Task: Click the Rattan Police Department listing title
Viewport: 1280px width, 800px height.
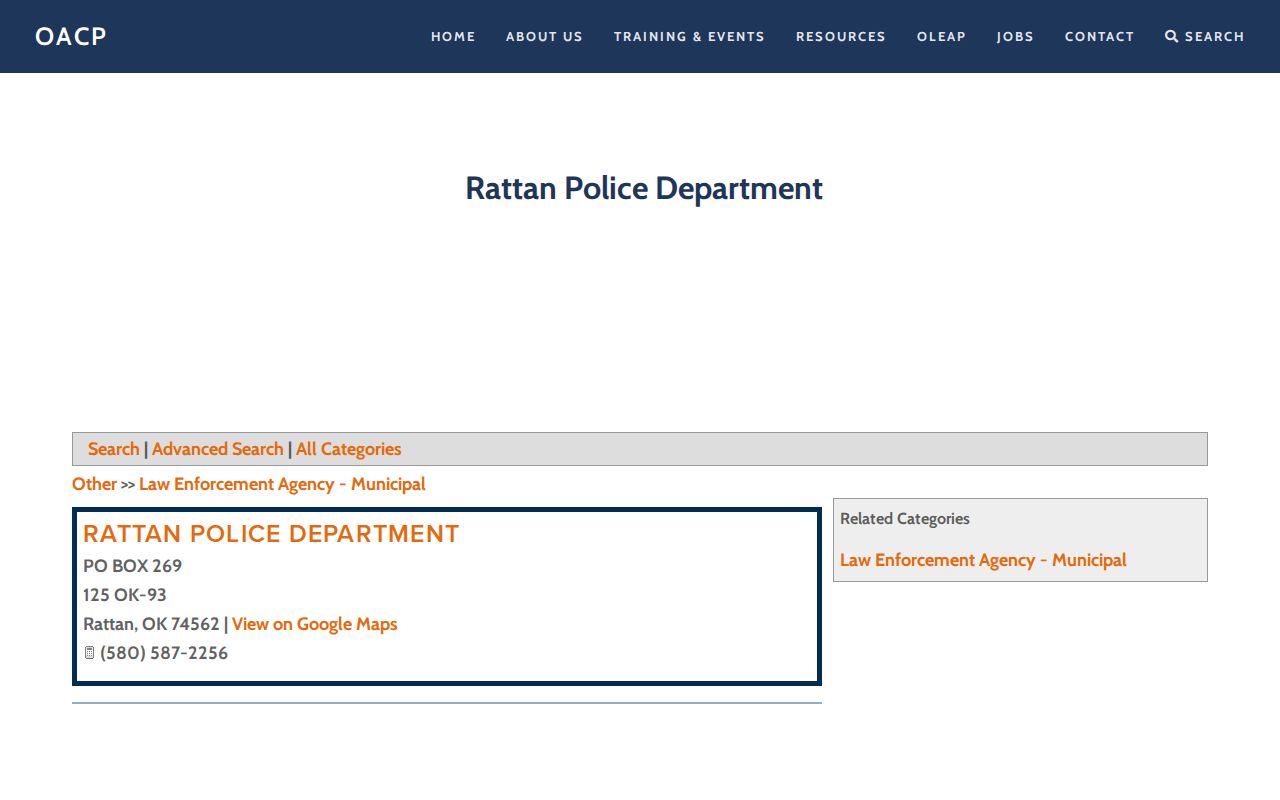Action: point(271,534)
